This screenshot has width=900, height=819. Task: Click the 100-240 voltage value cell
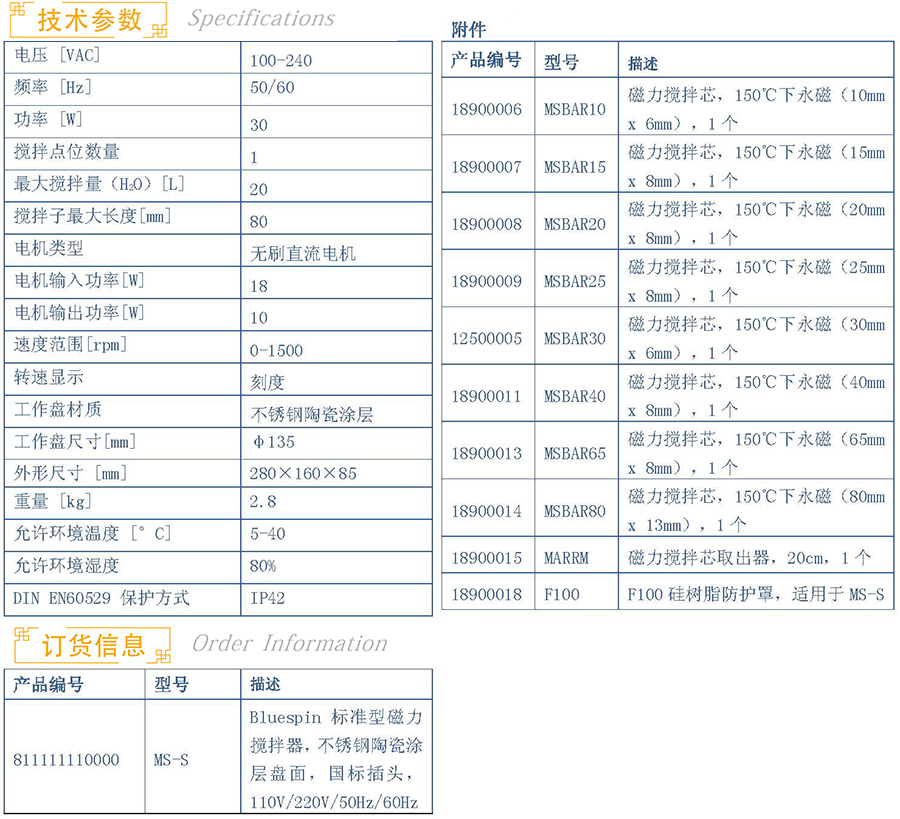tap(281, 60)
